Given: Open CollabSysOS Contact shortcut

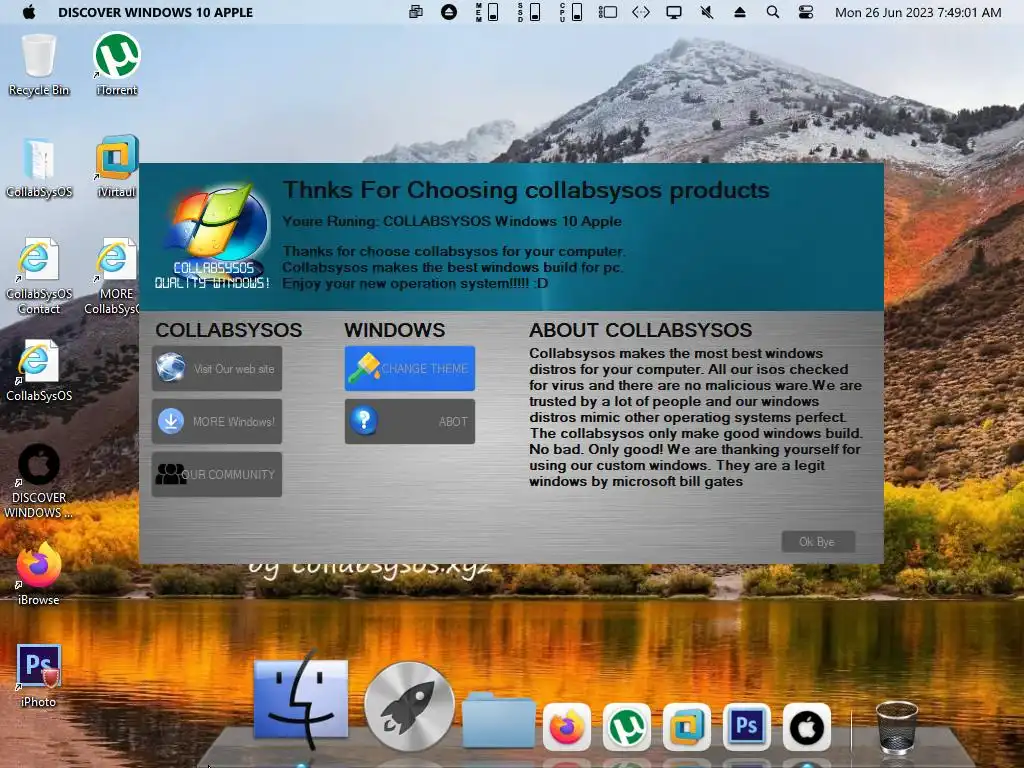Looking at the screenshot, I should [x=39, y=276].
